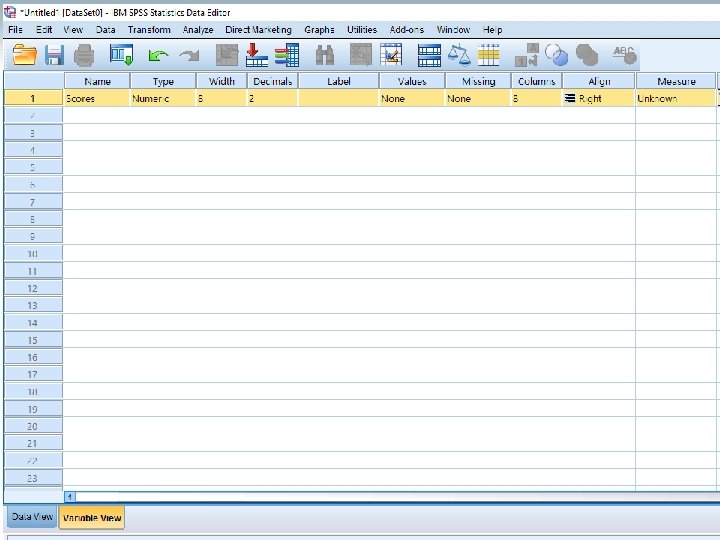720x540 pixels.
Task: Click the Label column header
Action: click(339, 81)
